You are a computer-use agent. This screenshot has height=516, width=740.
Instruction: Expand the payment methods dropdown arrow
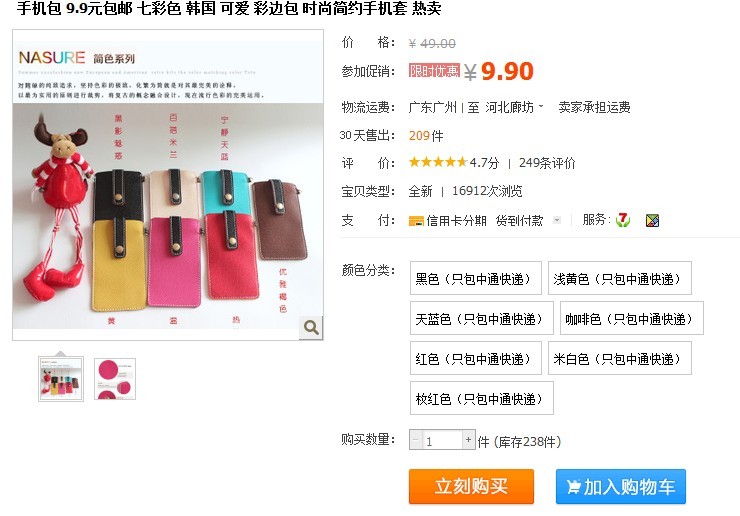click(x=557, y=220)
